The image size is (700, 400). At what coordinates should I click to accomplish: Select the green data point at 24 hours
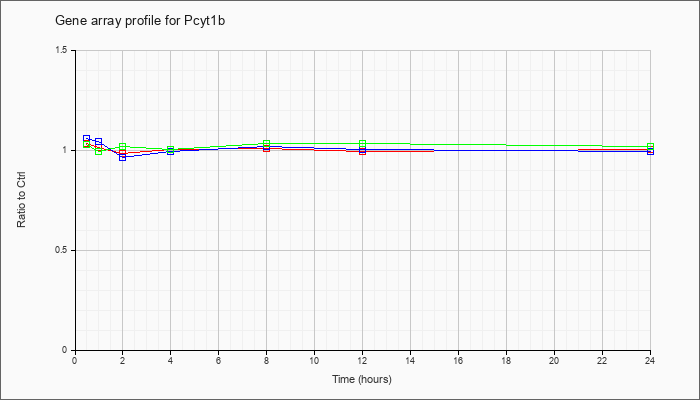650,146
